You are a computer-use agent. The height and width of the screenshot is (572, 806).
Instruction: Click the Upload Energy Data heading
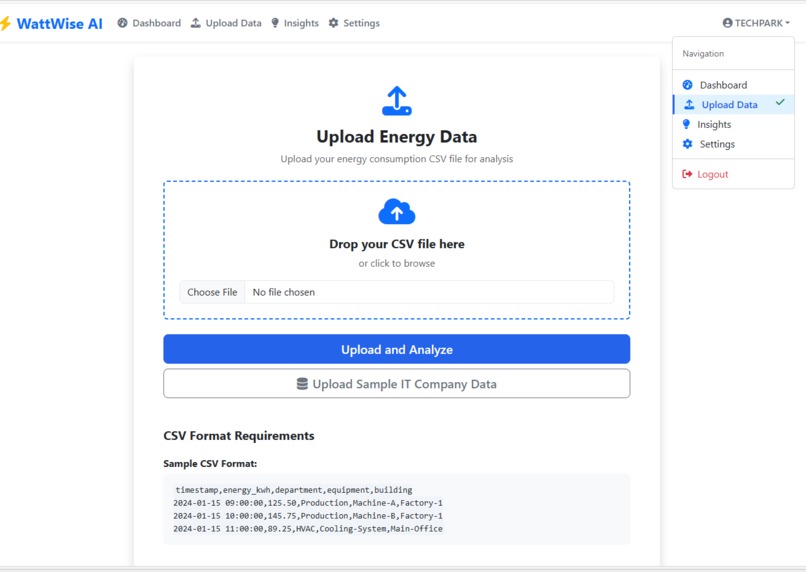(397, 137)
